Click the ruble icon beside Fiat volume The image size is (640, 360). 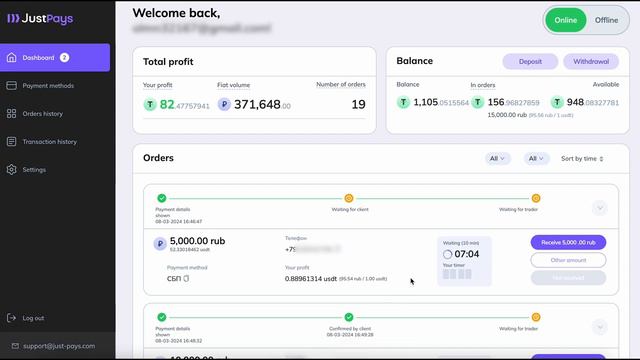(x=224, y=104)
